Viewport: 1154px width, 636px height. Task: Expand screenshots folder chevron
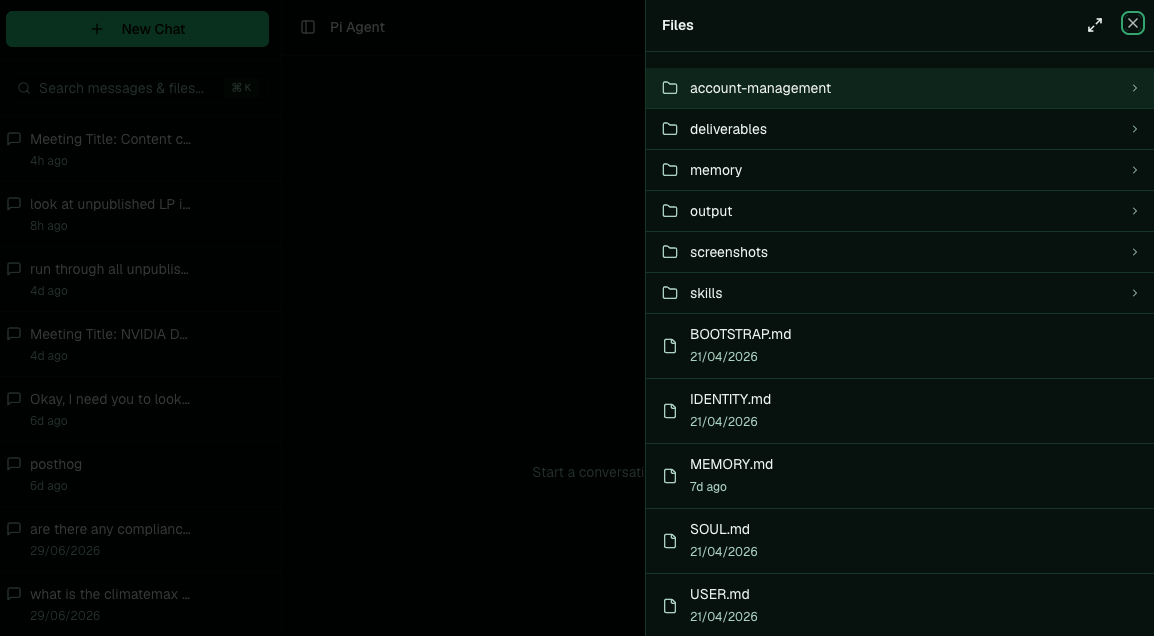click(1135, 252)
